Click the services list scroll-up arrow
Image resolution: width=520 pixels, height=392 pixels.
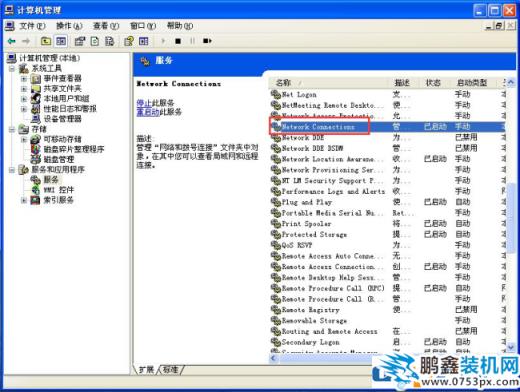pyautogui.click(x=511, y=82)
